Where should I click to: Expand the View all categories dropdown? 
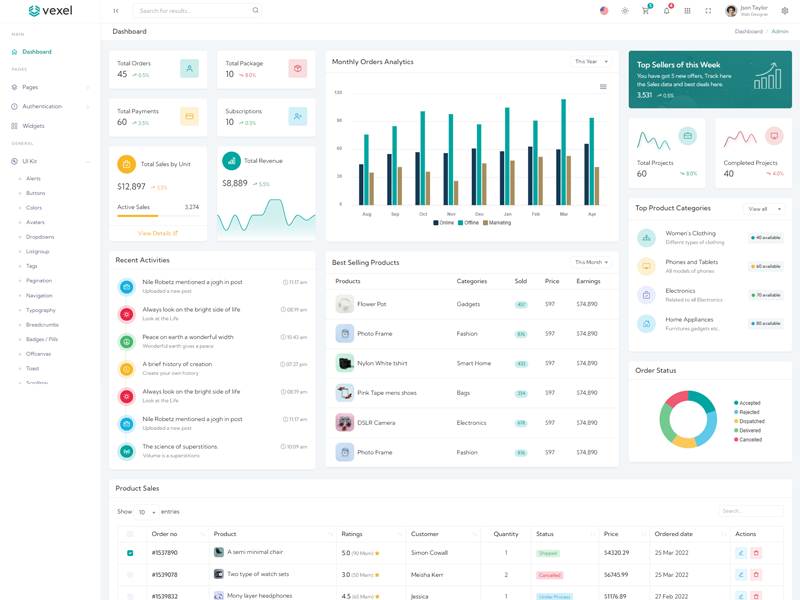tap(764, 209)
